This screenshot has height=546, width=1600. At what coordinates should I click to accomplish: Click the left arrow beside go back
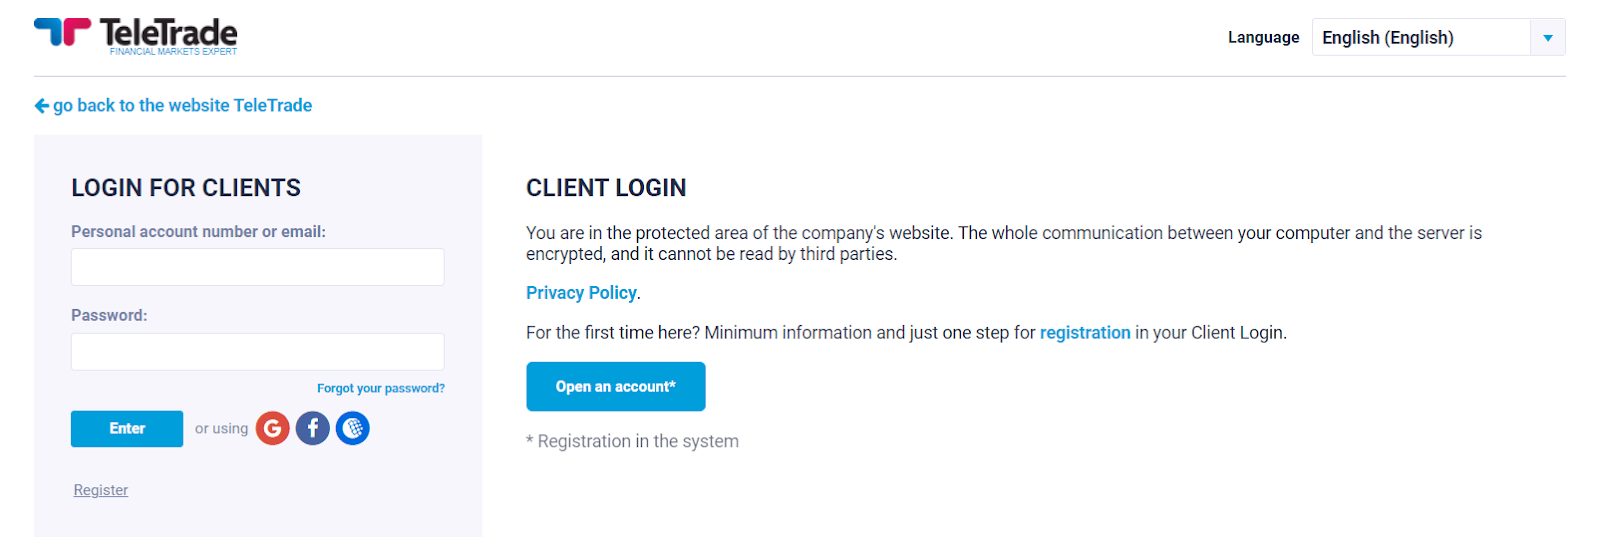41,106
